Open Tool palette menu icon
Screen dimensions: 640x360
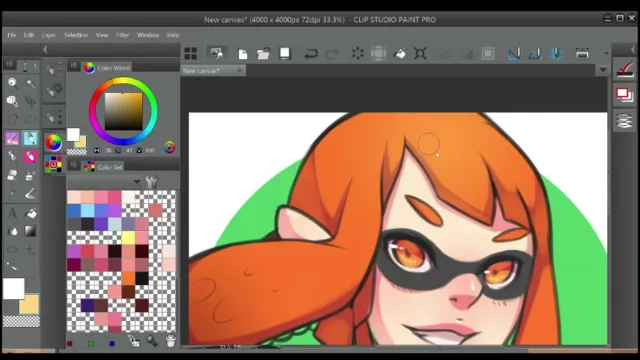pos(9,64)
